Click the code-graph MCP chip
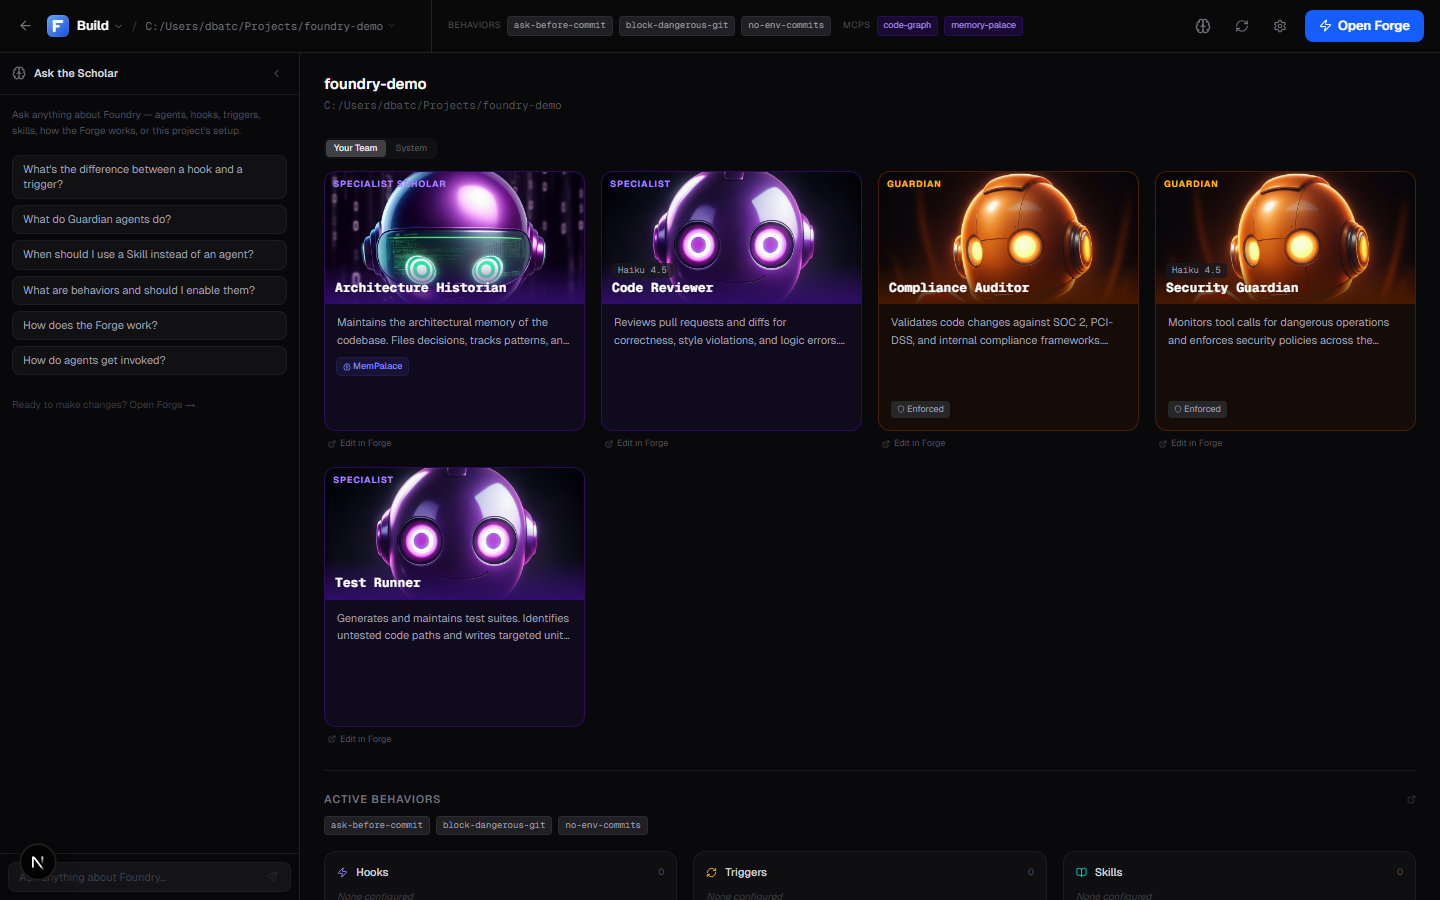 [x=907, y=25]
